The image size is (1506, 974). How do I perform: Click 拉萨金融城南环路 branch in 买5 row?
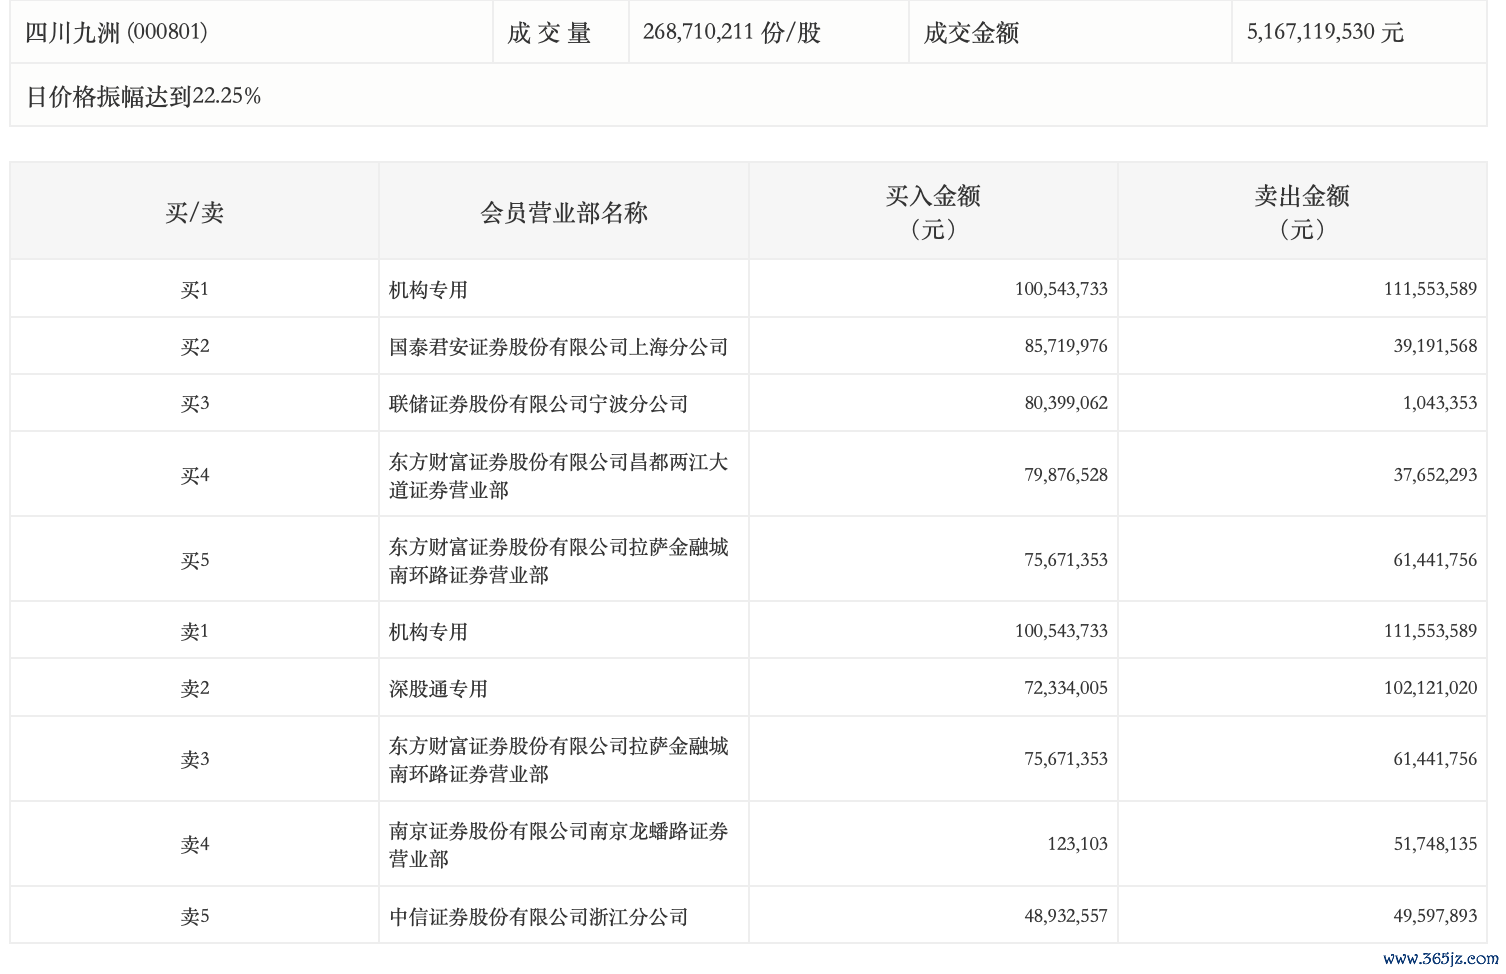tap(558, 561)
